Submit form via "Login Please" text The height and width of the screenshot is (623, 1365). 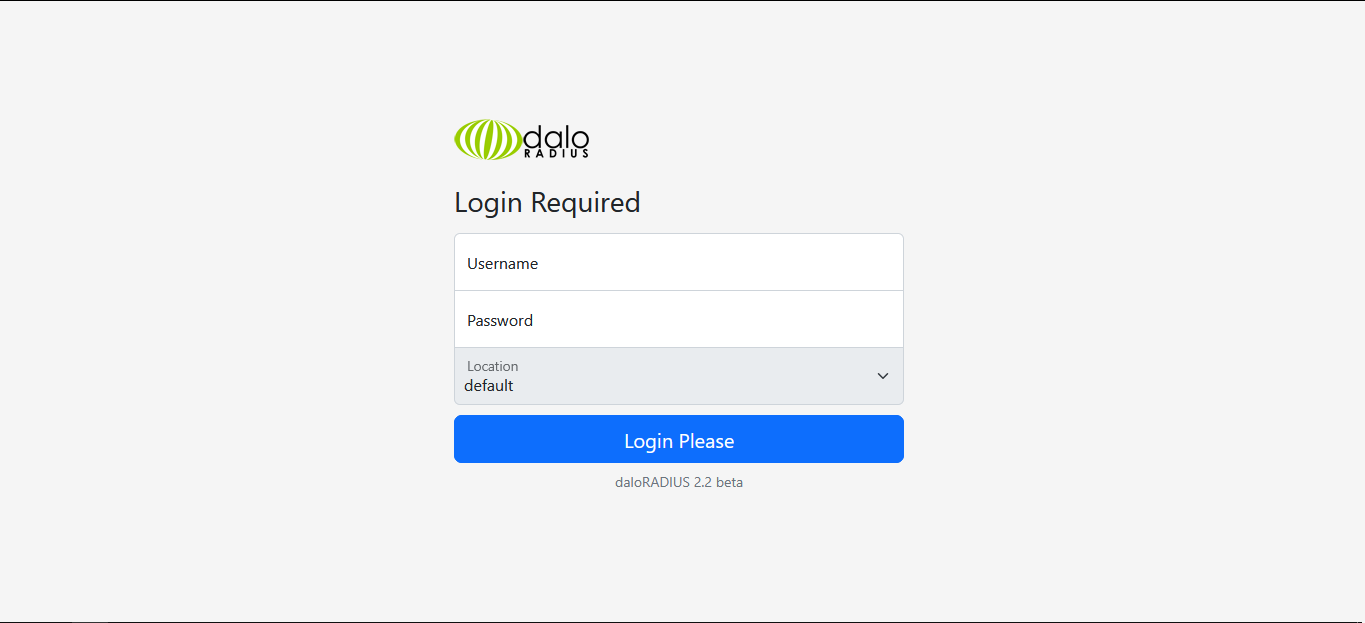point(679,441)
